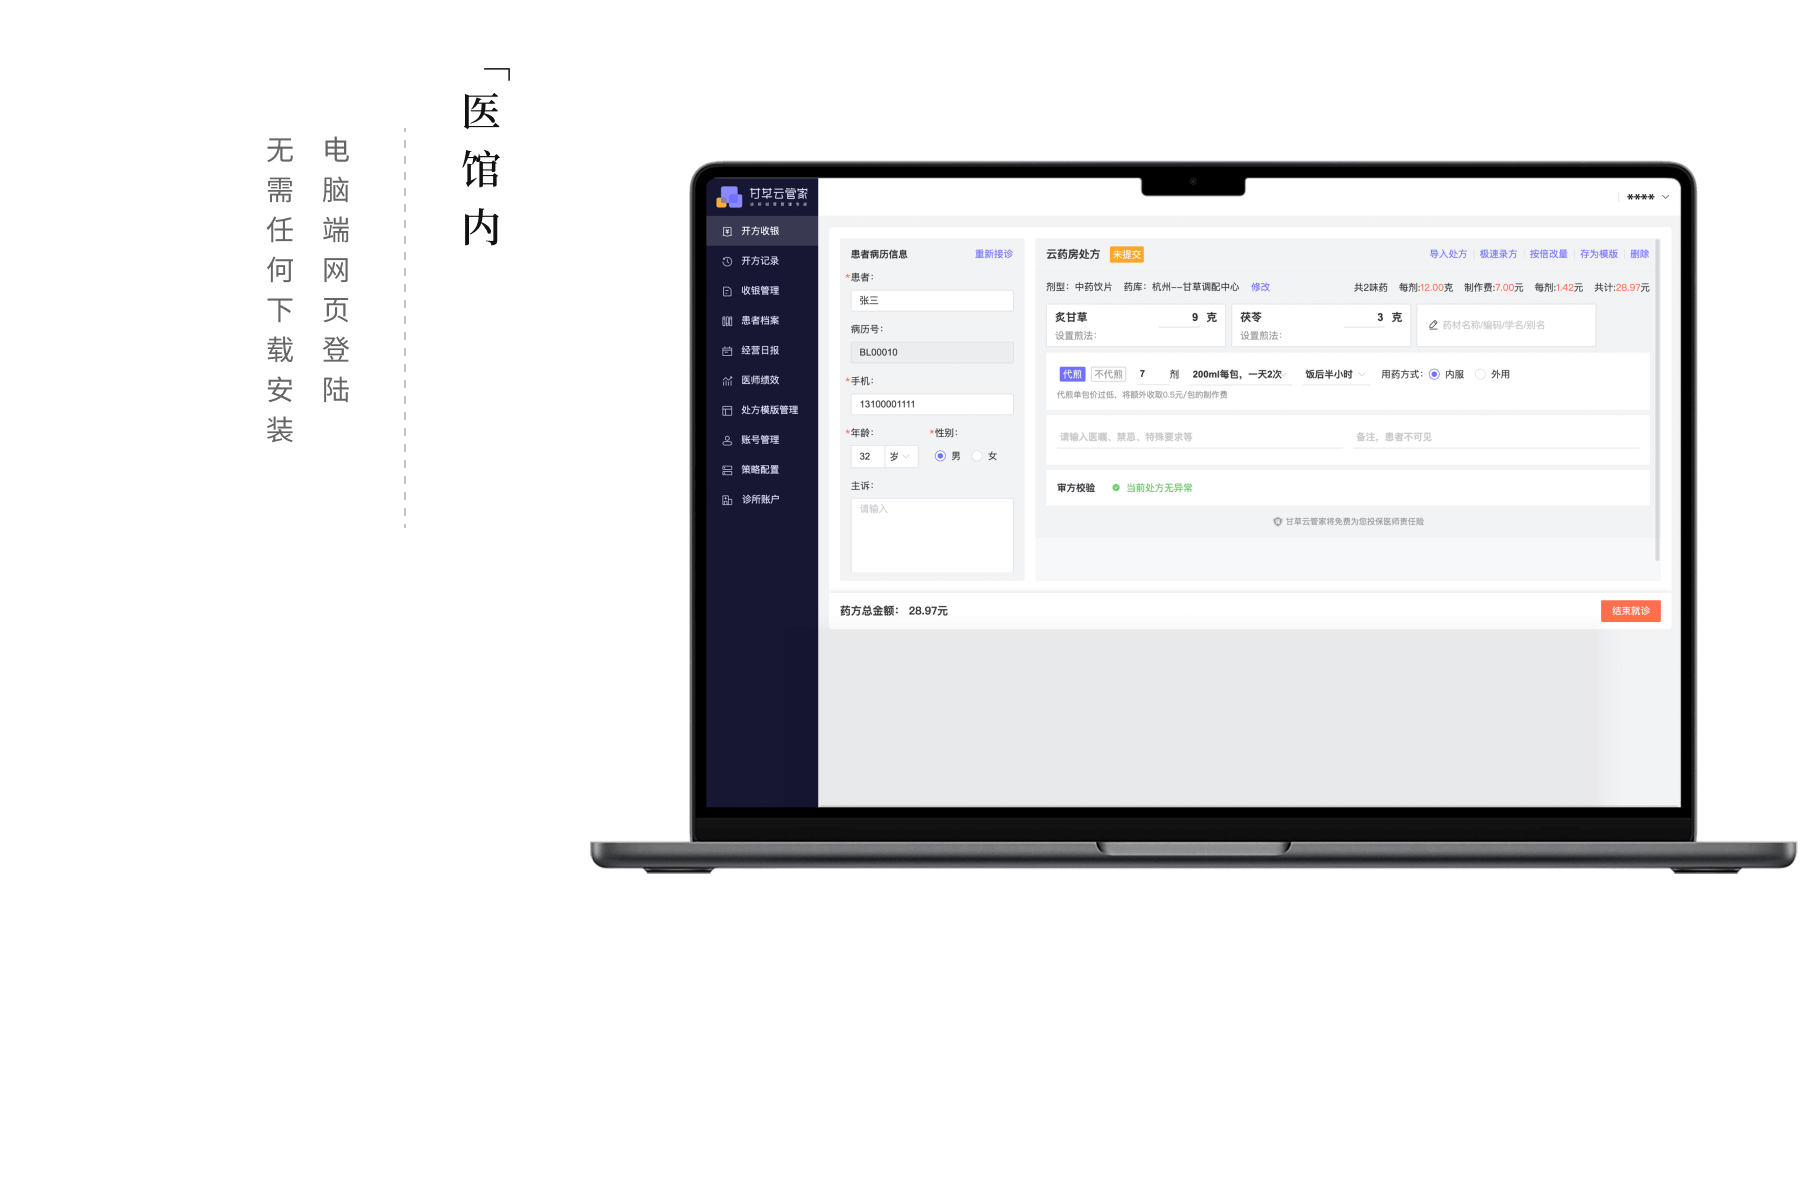Select the 男 gender radio button

click(x=940, y=456)
